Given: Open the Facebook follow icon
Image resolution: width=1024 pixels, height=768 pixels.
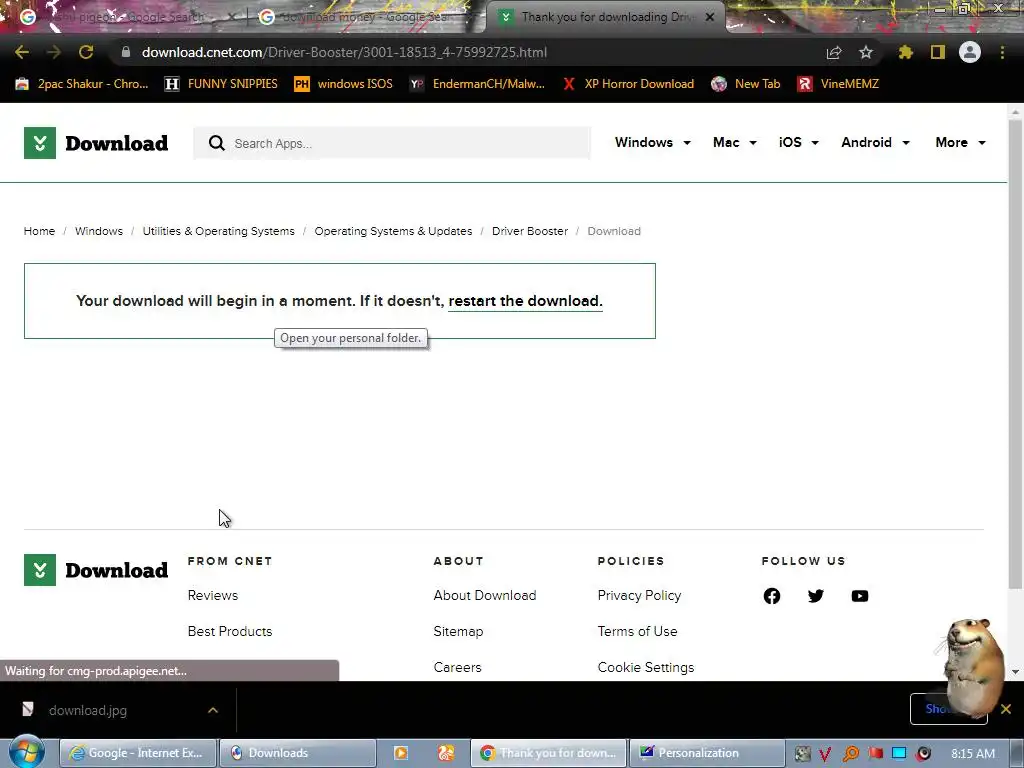Looking at the screenshot, I should click(x=772, y=596).
